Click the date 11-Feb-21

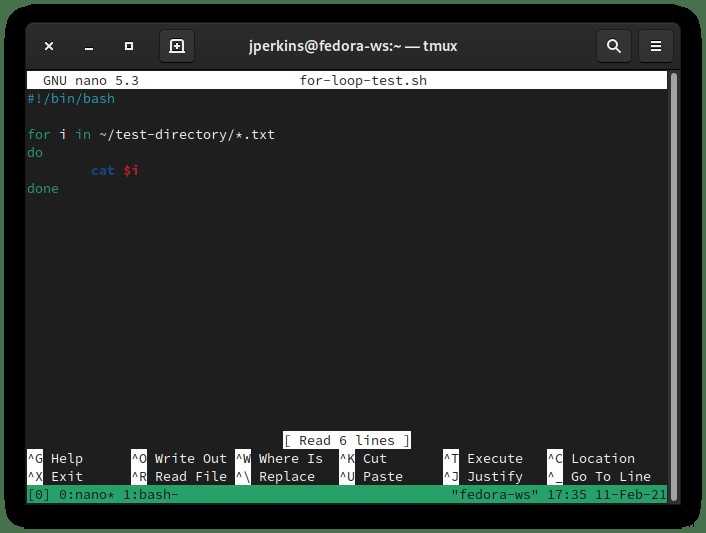pos(631,495)
